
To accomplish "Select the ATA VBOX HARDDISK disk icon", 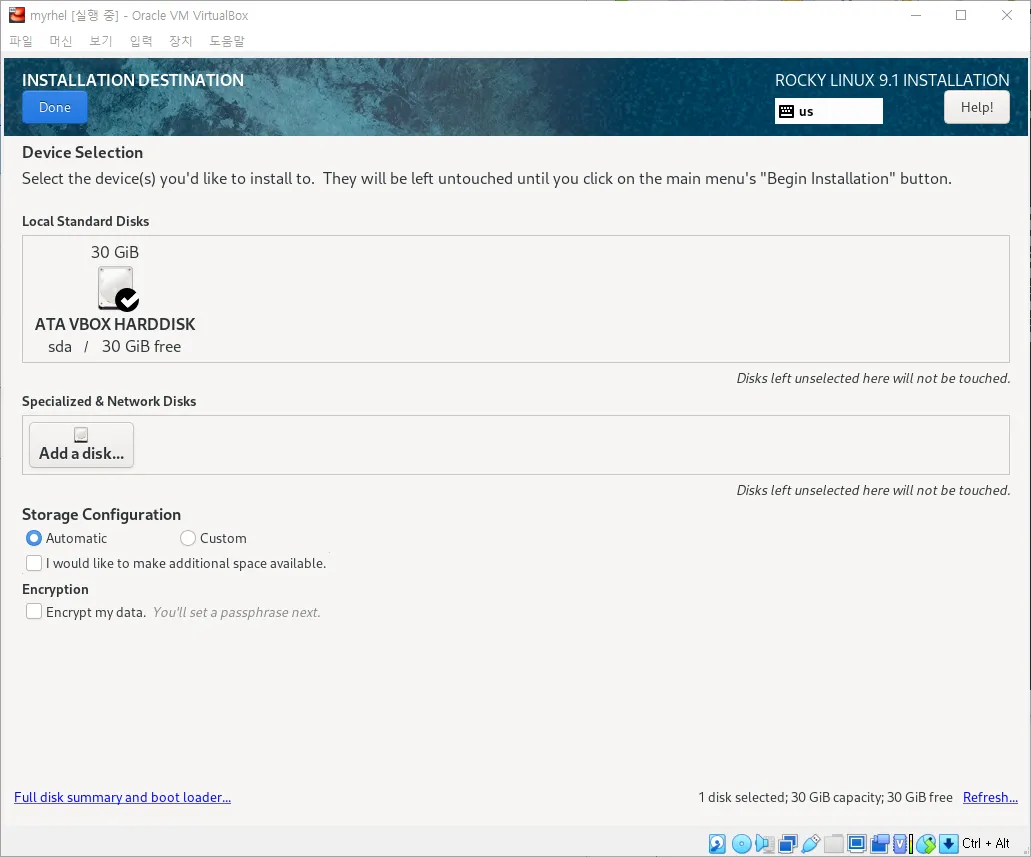I will [x=118, y=288].
